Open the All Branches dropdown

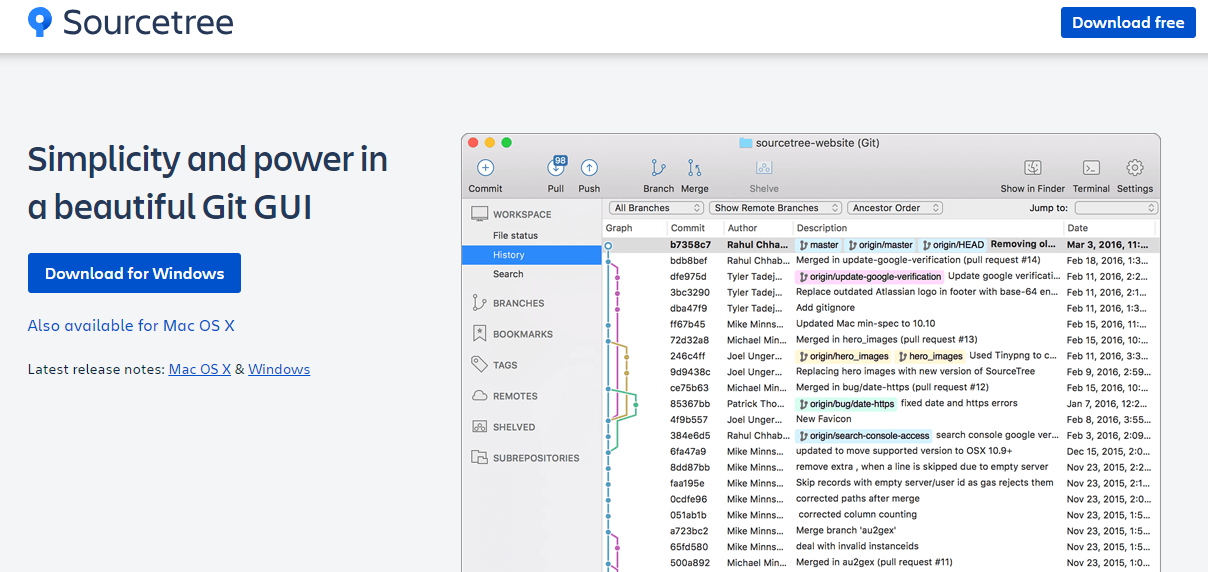[x=656, y=208]
